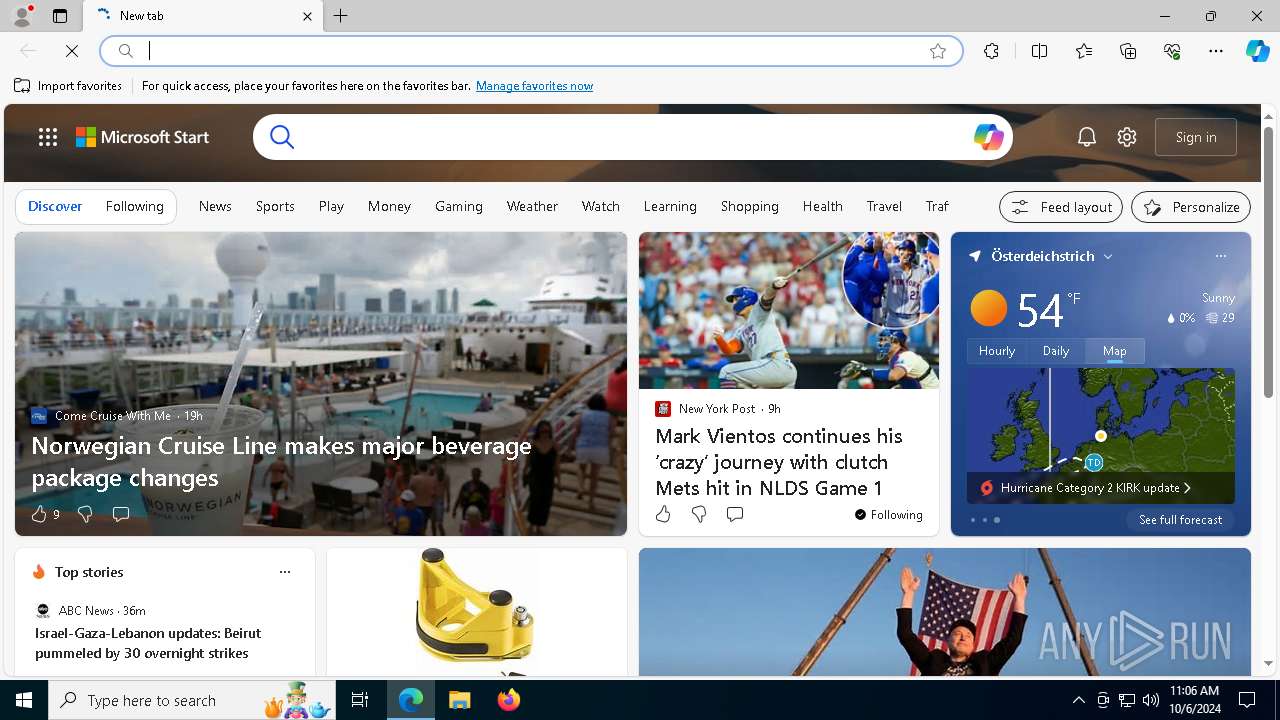The width and height of the screenshot is (1280, 720).
Task: Open page settings gear
Action: pyautogui.click(x=1127, y=137)
